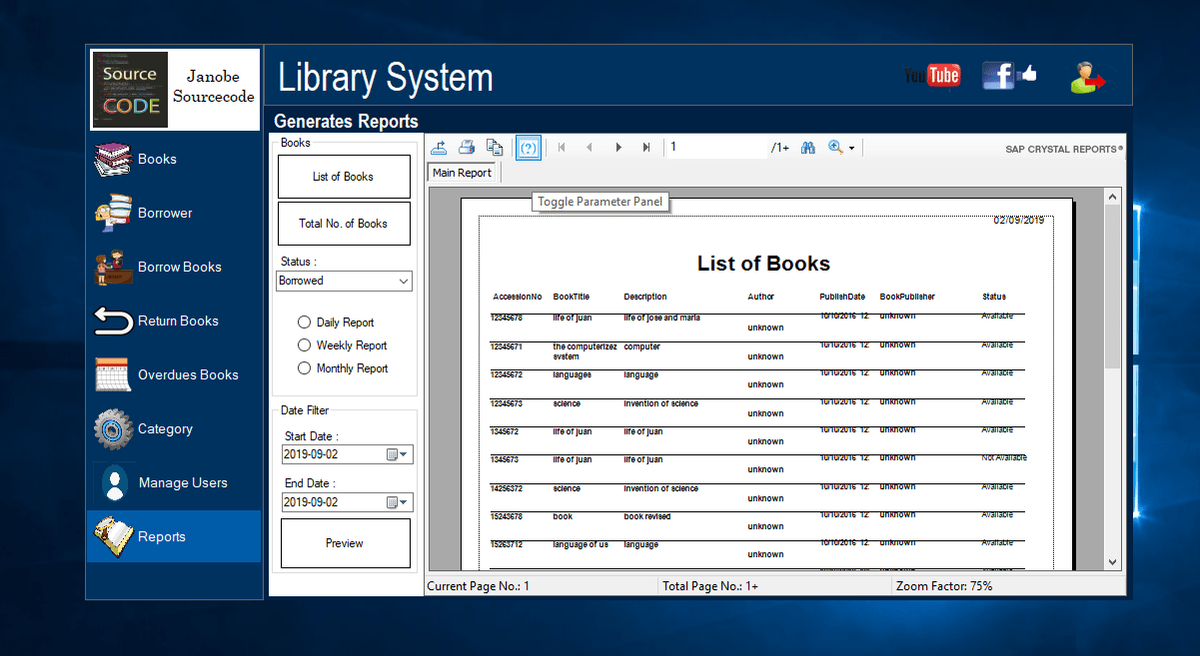Click the Export Report toolbar icon
The width and height of the screenshot is (1200, 656).
point(439,147)
